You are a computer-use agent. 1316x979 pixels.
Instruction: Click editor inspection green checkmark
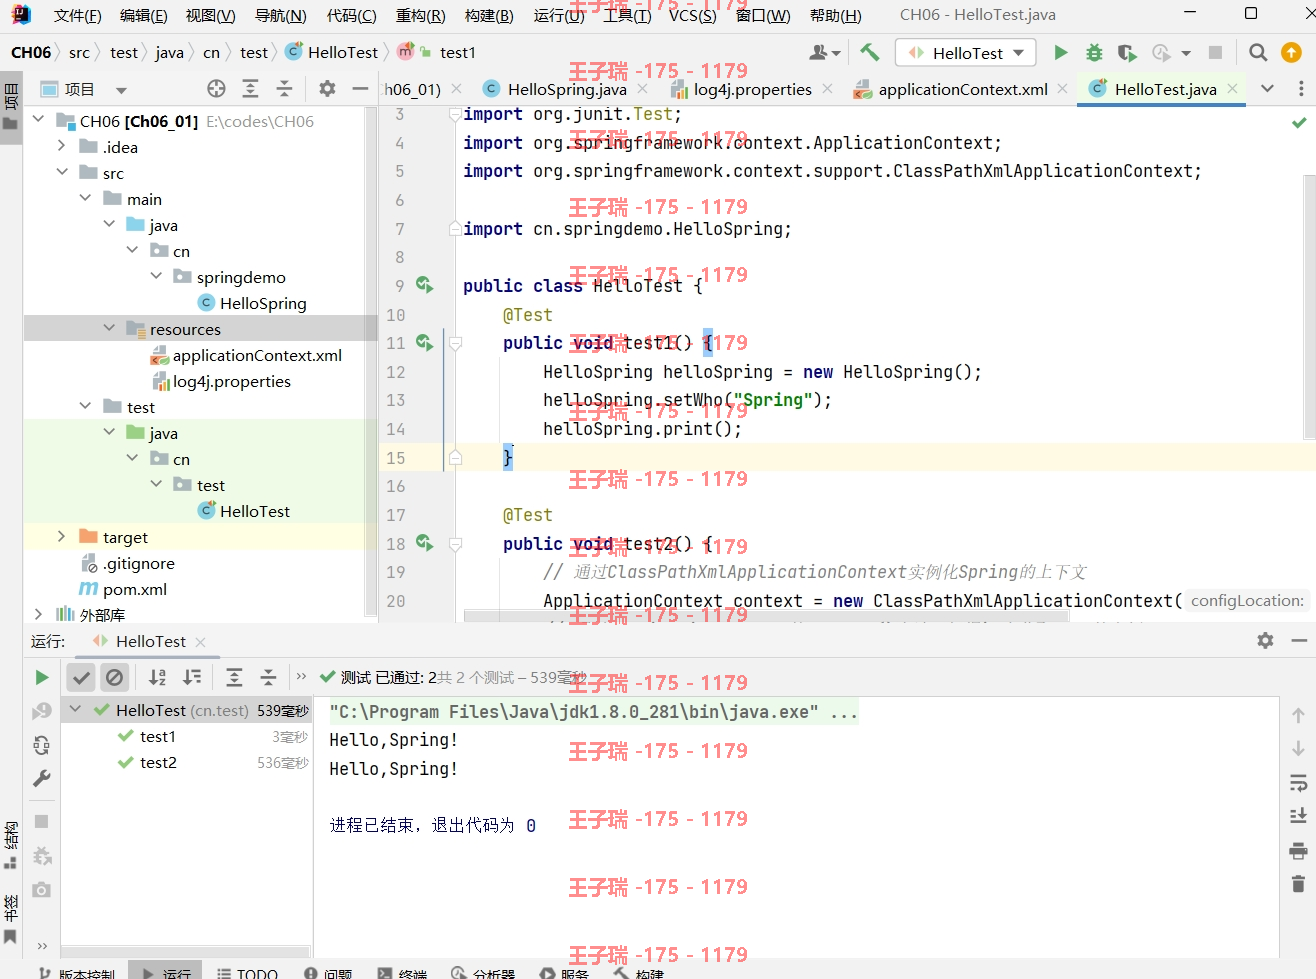tap(1298, 122)
